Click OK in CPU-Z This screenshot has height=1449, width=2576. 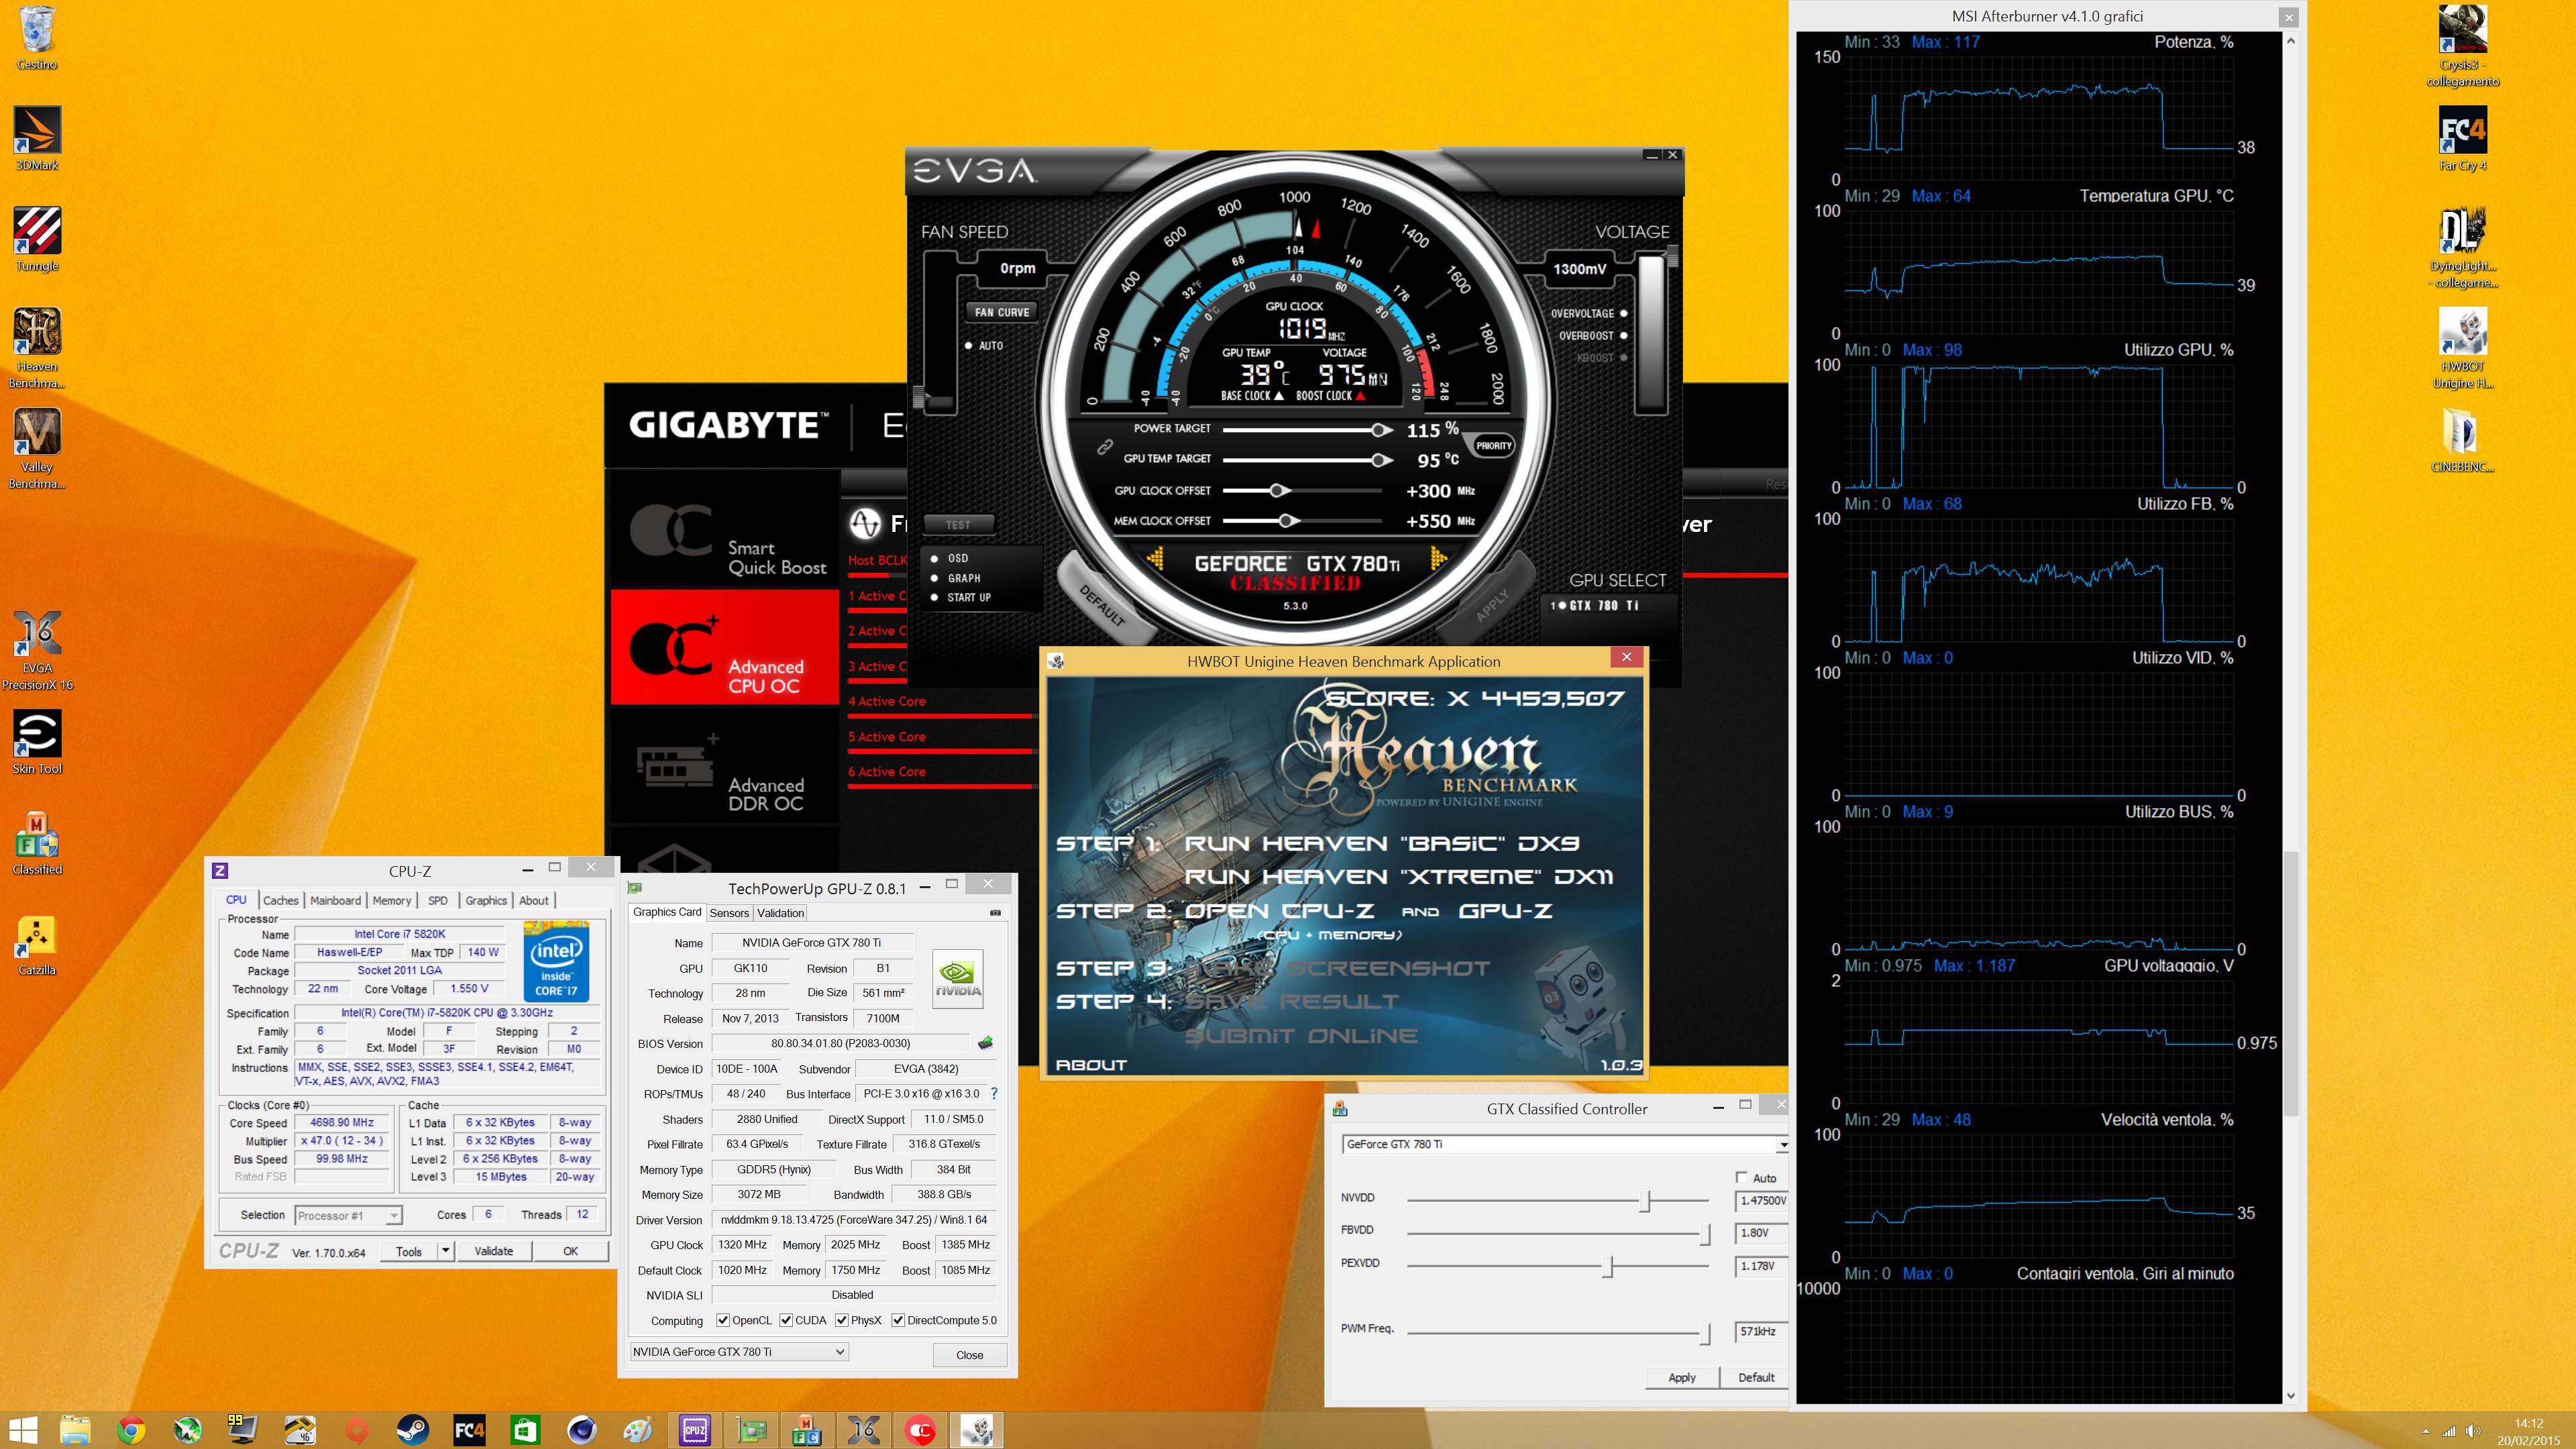point(570,1251)
